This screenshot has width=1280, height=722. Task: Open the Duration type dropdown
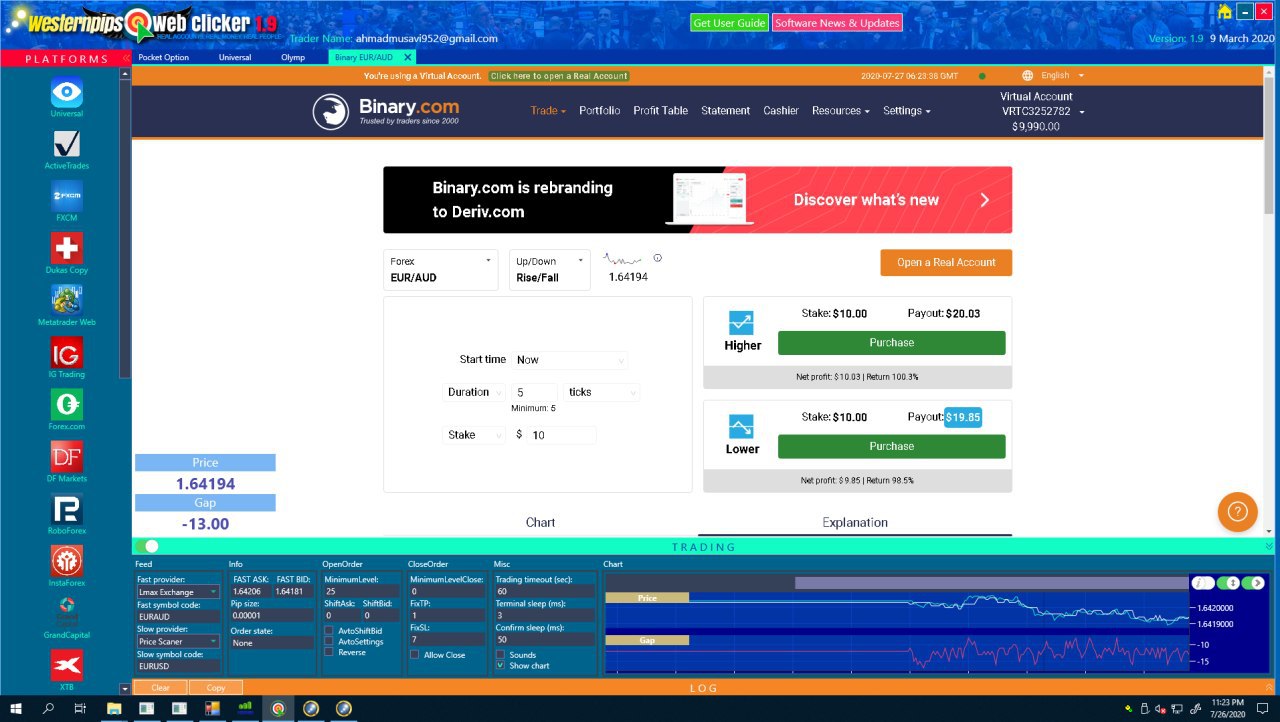475,392
